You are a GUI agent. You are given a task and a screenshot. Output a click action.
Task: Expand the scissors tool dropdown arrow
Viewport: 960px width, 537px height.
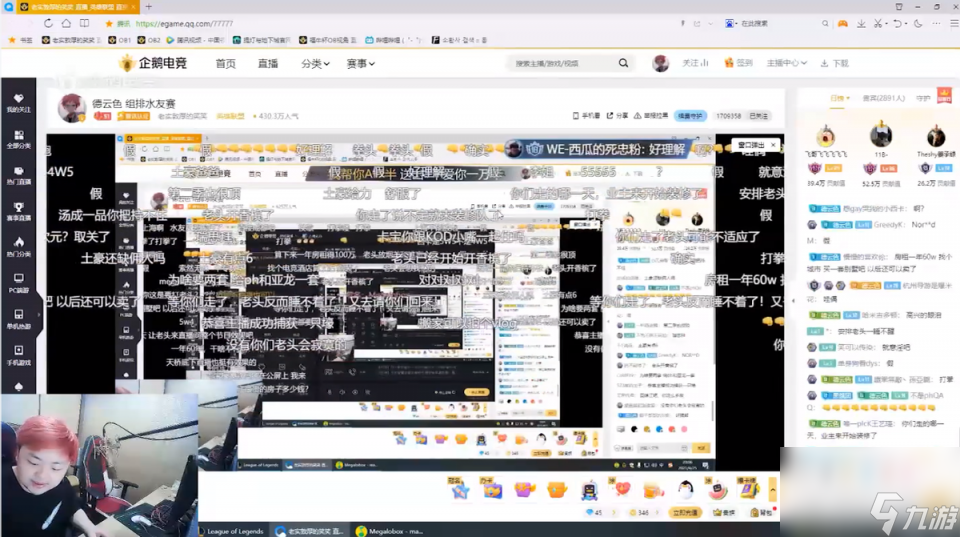(x=886, y=24)
